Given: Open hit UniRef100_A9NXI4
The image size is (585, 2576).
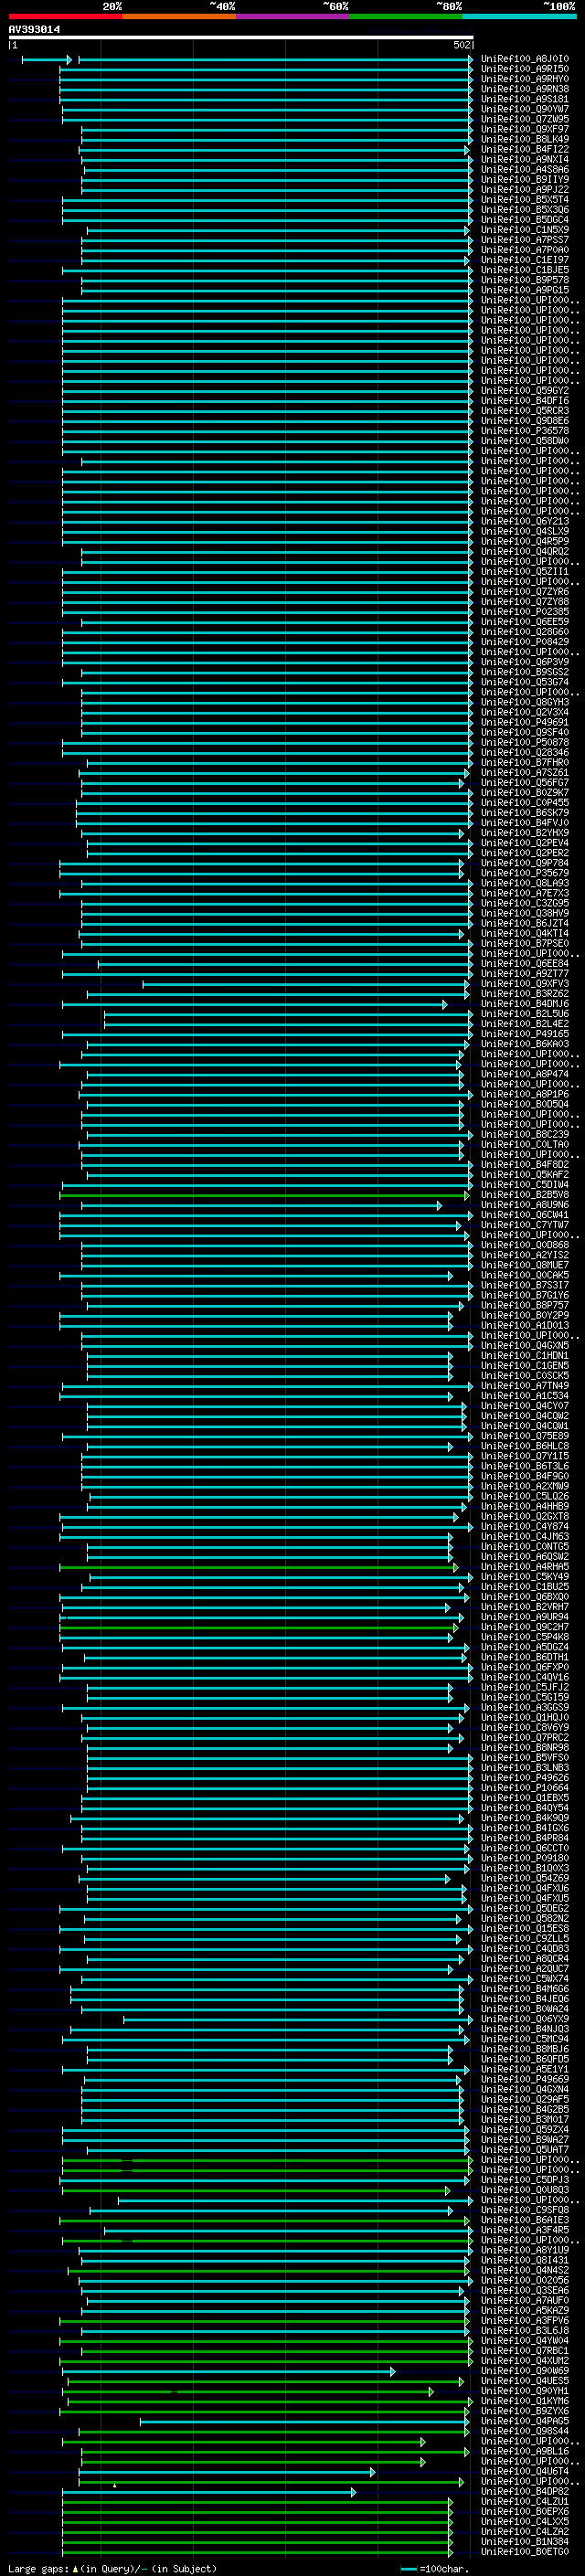Looking at the screenshot, I should coord(524,159).
